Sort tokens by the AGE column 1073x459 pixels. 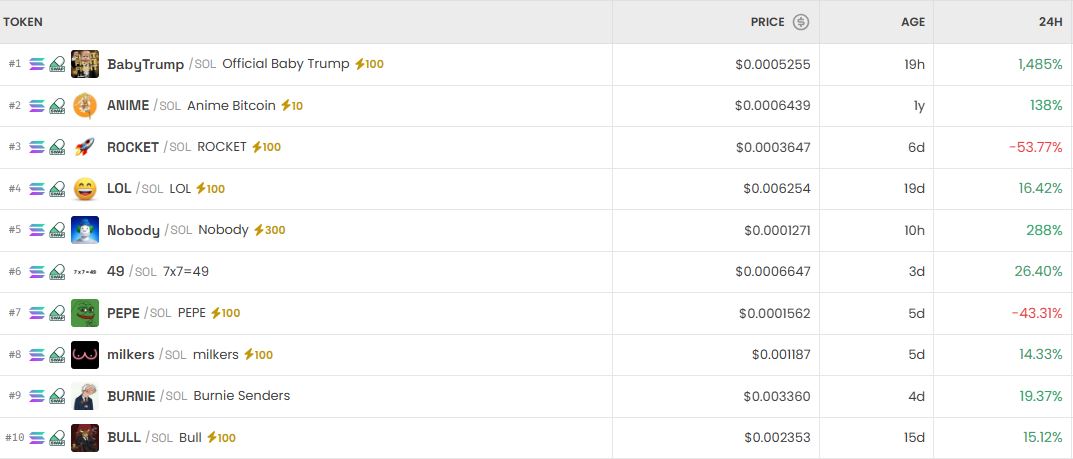pos(912,22)
